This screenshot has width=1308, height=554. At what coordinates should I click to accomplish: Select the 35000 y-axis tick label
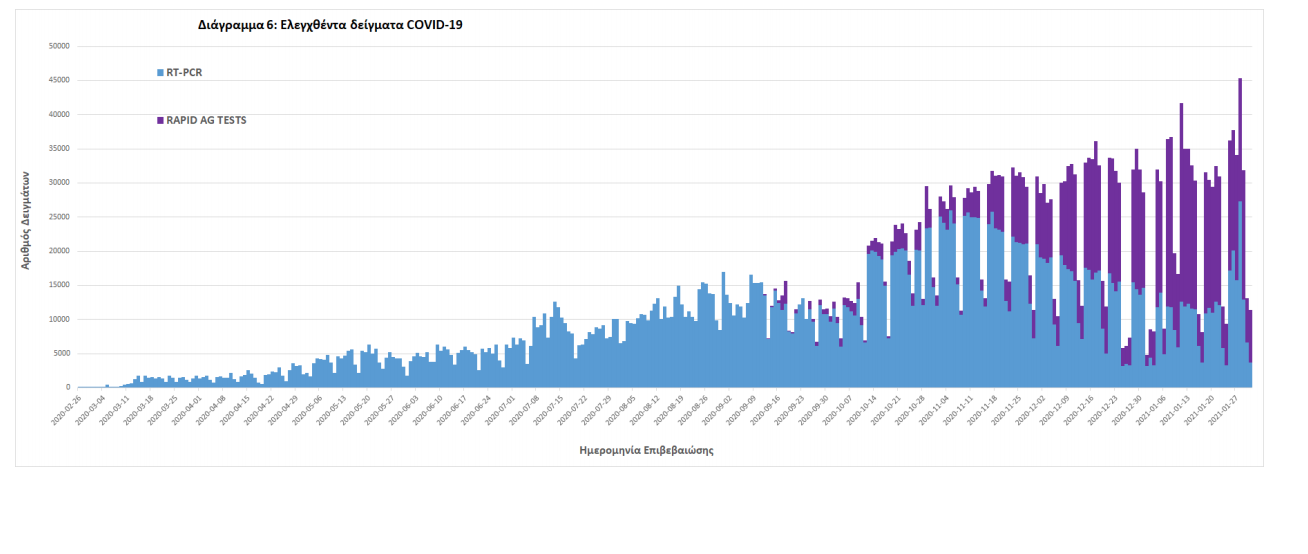[58, 148]
